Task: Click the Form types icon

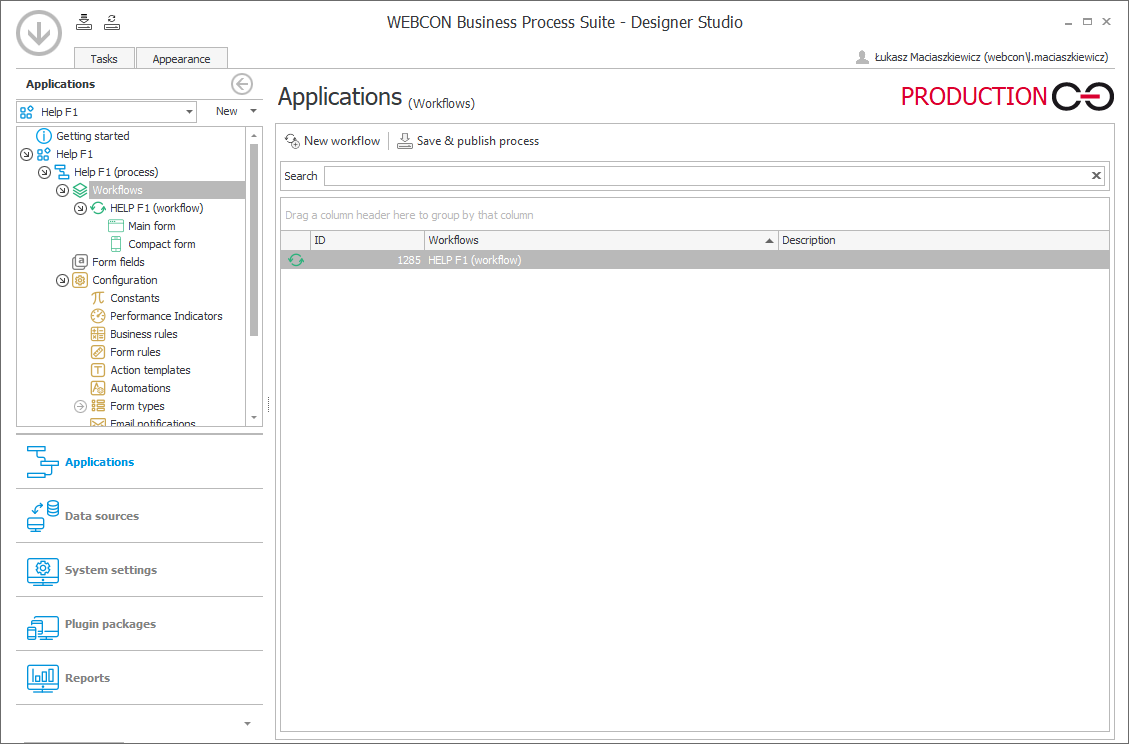Action: tap(98, 406)
